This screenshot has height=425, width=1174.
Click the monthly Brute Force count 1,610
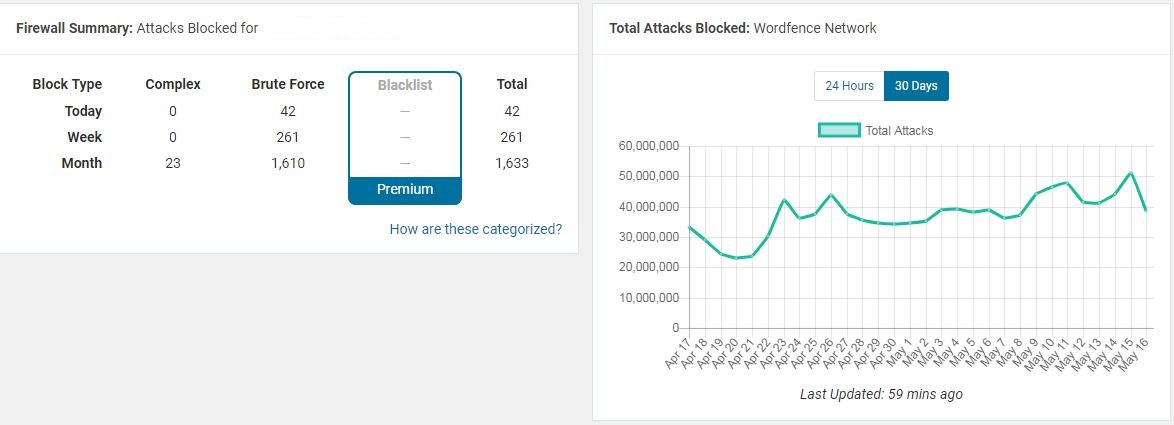point(288,163)
